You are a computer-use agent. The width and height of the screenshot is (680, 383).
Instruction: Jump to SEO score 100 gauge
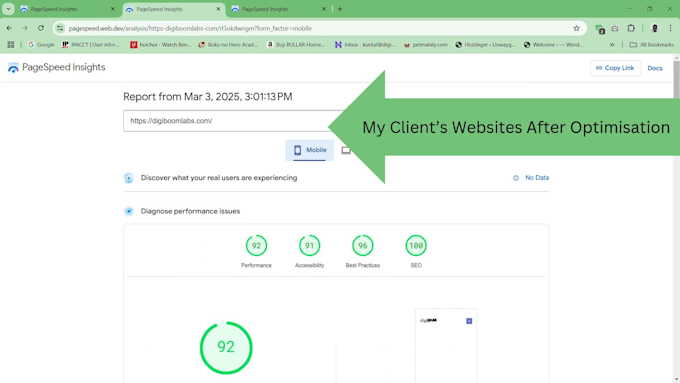tap(416, 246)
